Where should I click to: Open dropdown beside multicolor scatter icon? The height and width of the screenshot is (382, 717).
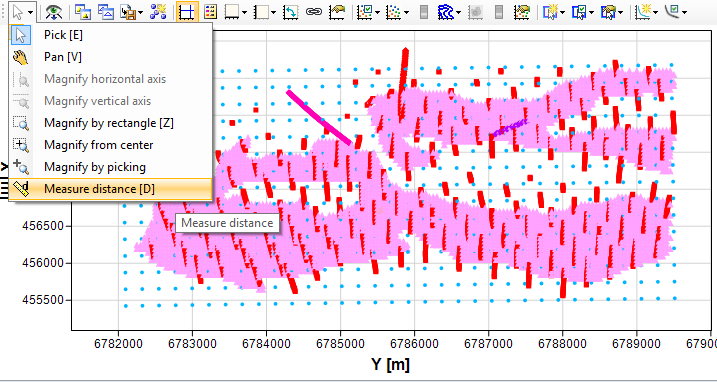click(406, 12)
